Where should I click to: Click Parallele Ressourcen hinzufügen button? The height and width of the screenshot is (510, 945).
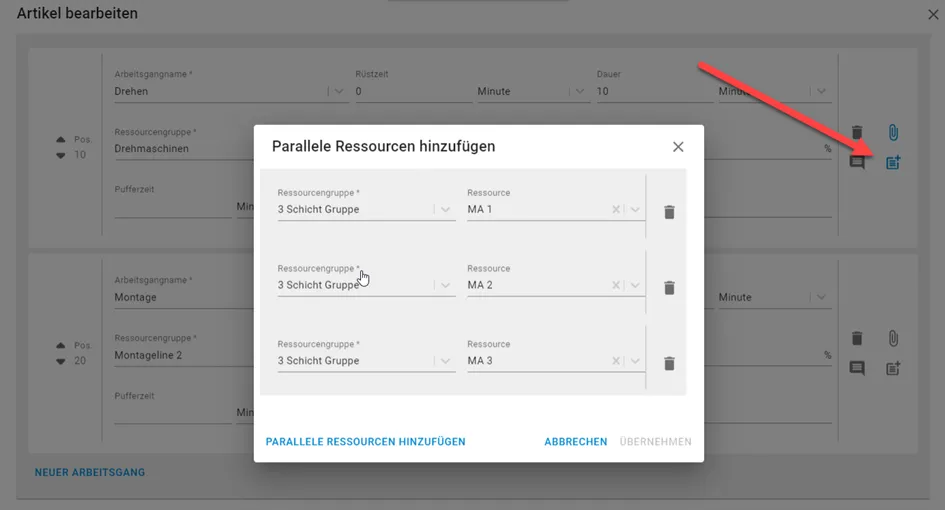point(365,442)
